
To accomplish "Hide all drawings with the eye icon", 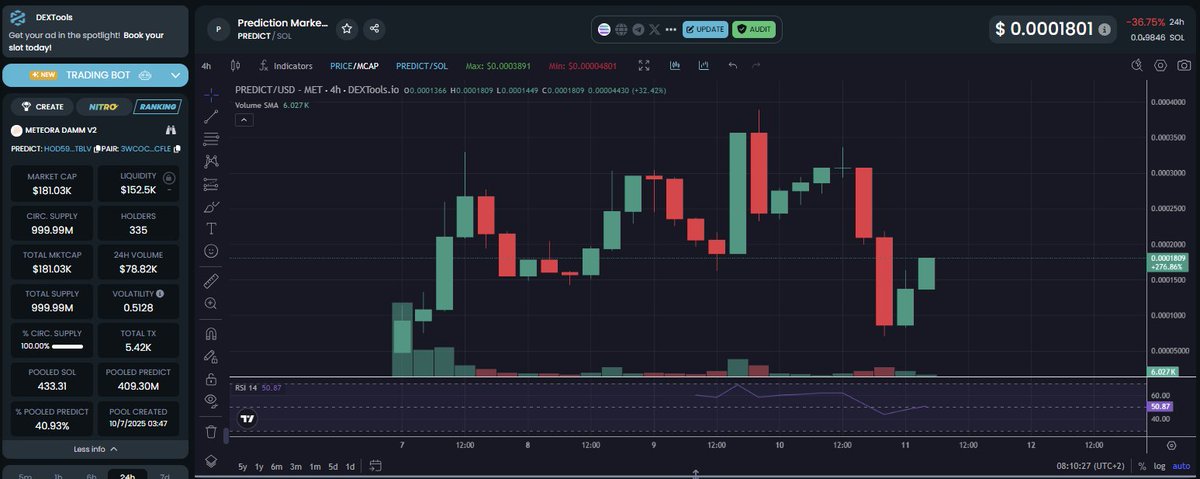I will point(211,401).
